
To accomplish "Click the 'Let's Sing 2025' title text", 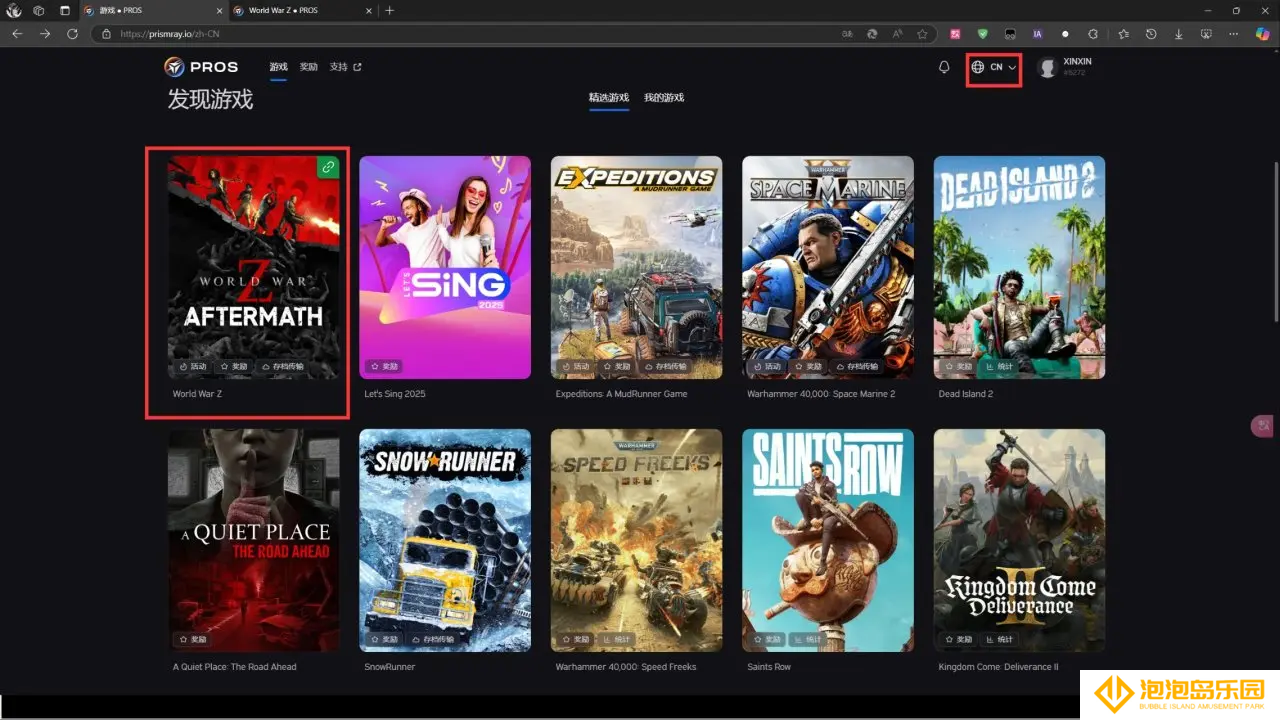I will click(x=395, y=394).
